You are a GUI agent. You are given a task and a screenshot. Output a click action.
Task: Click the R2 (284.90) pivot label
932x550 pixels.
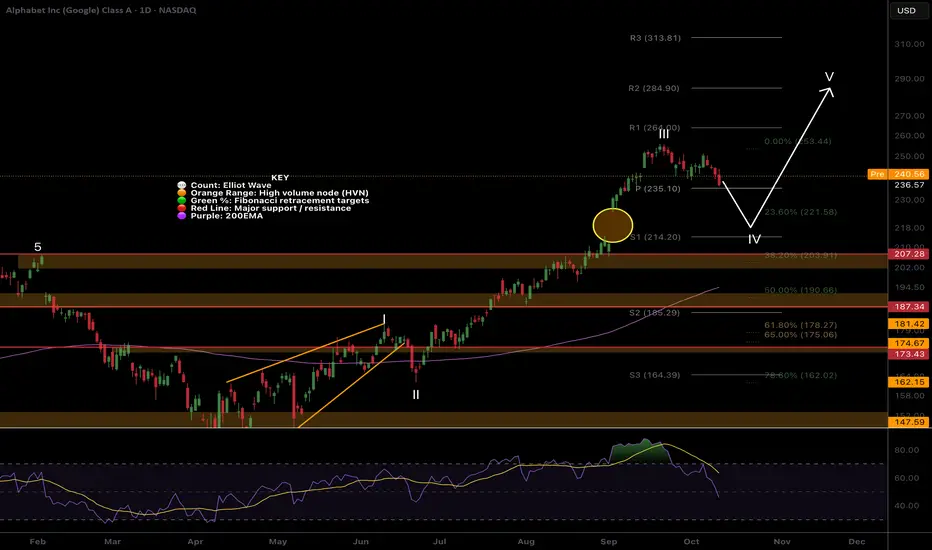654,88
